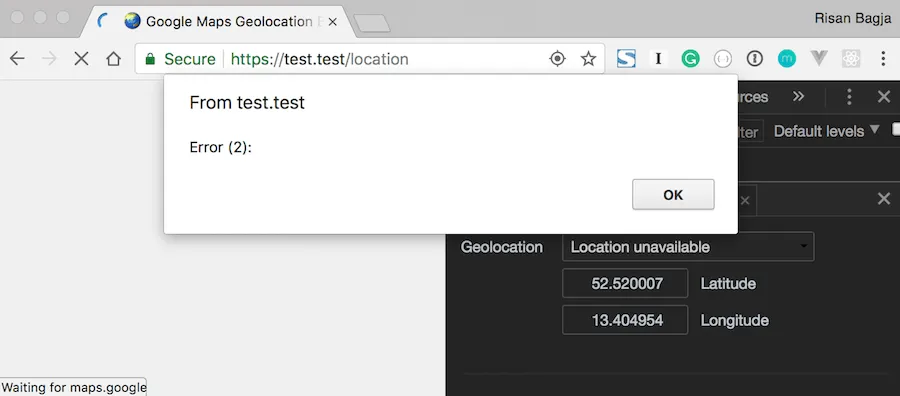900x396 pixels.
Task: Click the 'Waiting for maps.google' status text
Action: [73, 387]
